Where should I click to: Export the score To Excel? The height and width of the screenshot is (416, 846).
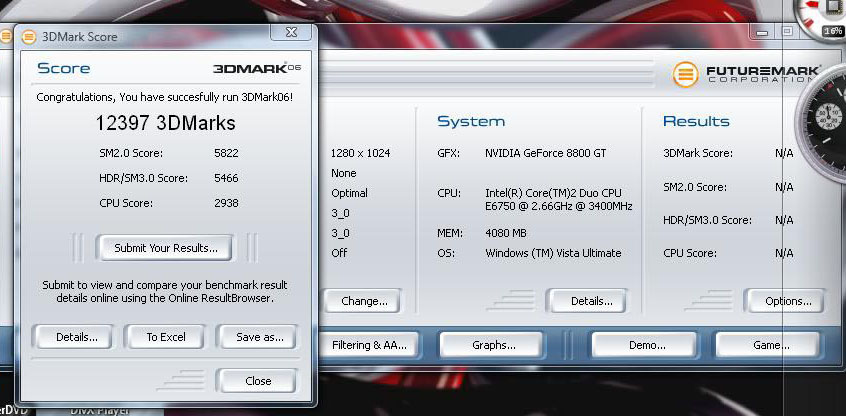166,337
